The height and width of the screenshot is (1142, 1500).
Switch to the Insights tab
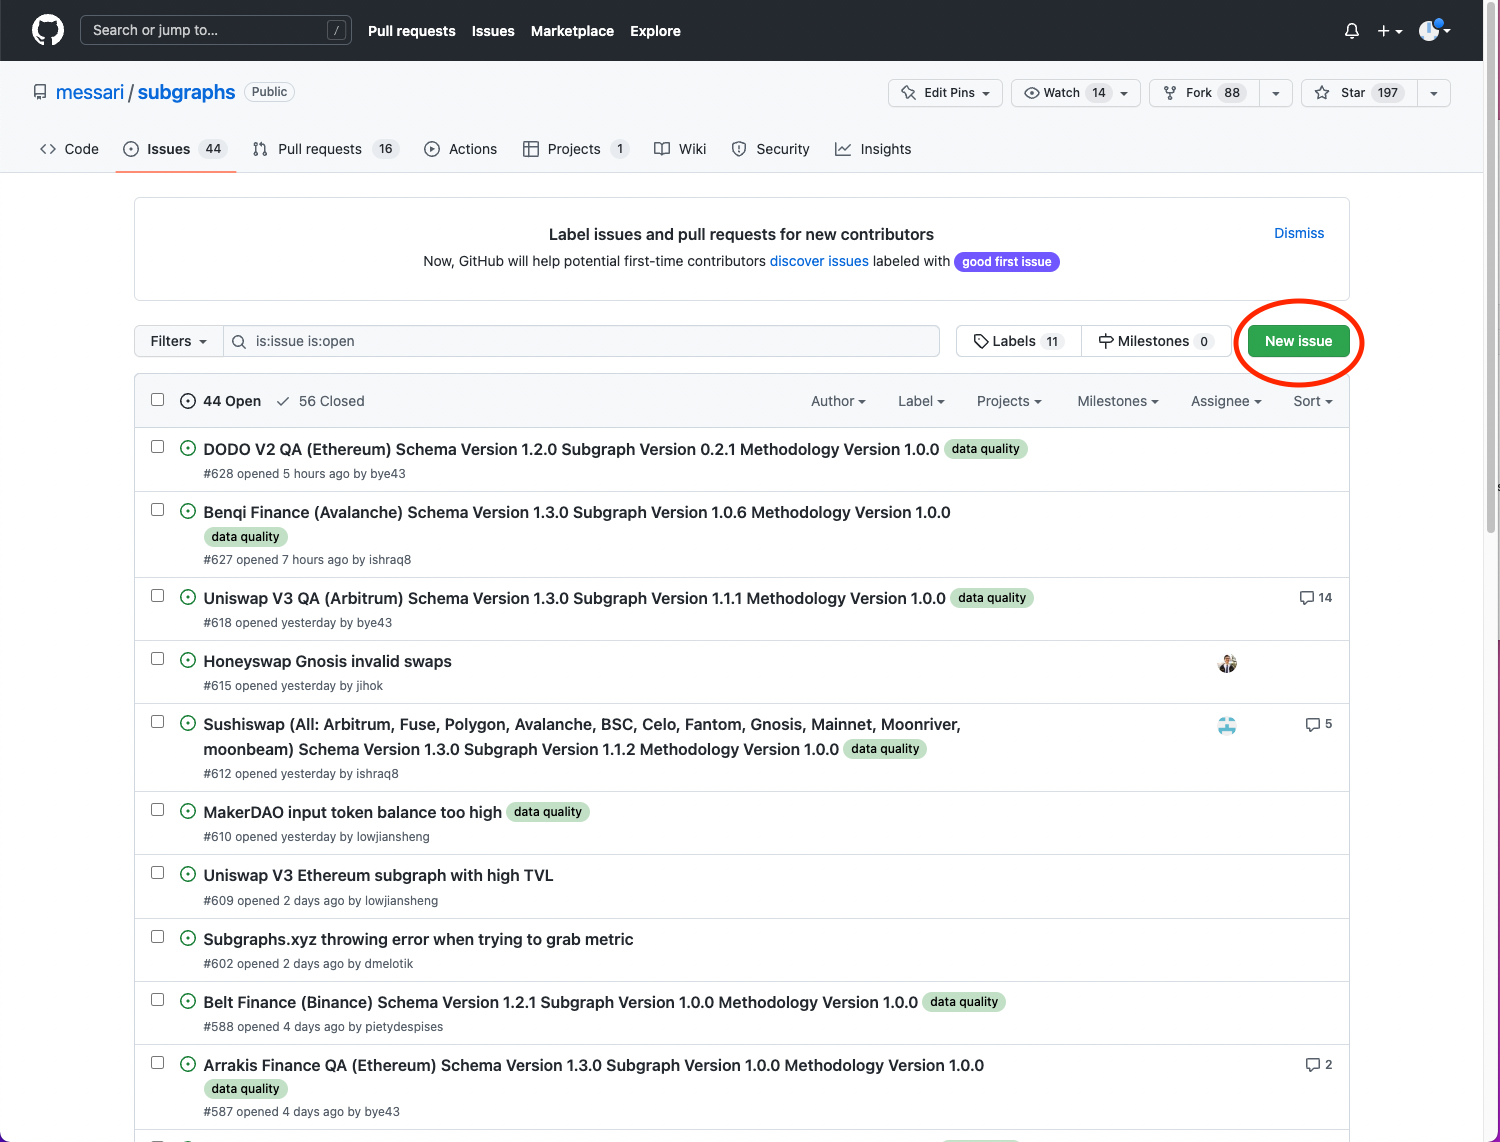(x=873, y=149)
